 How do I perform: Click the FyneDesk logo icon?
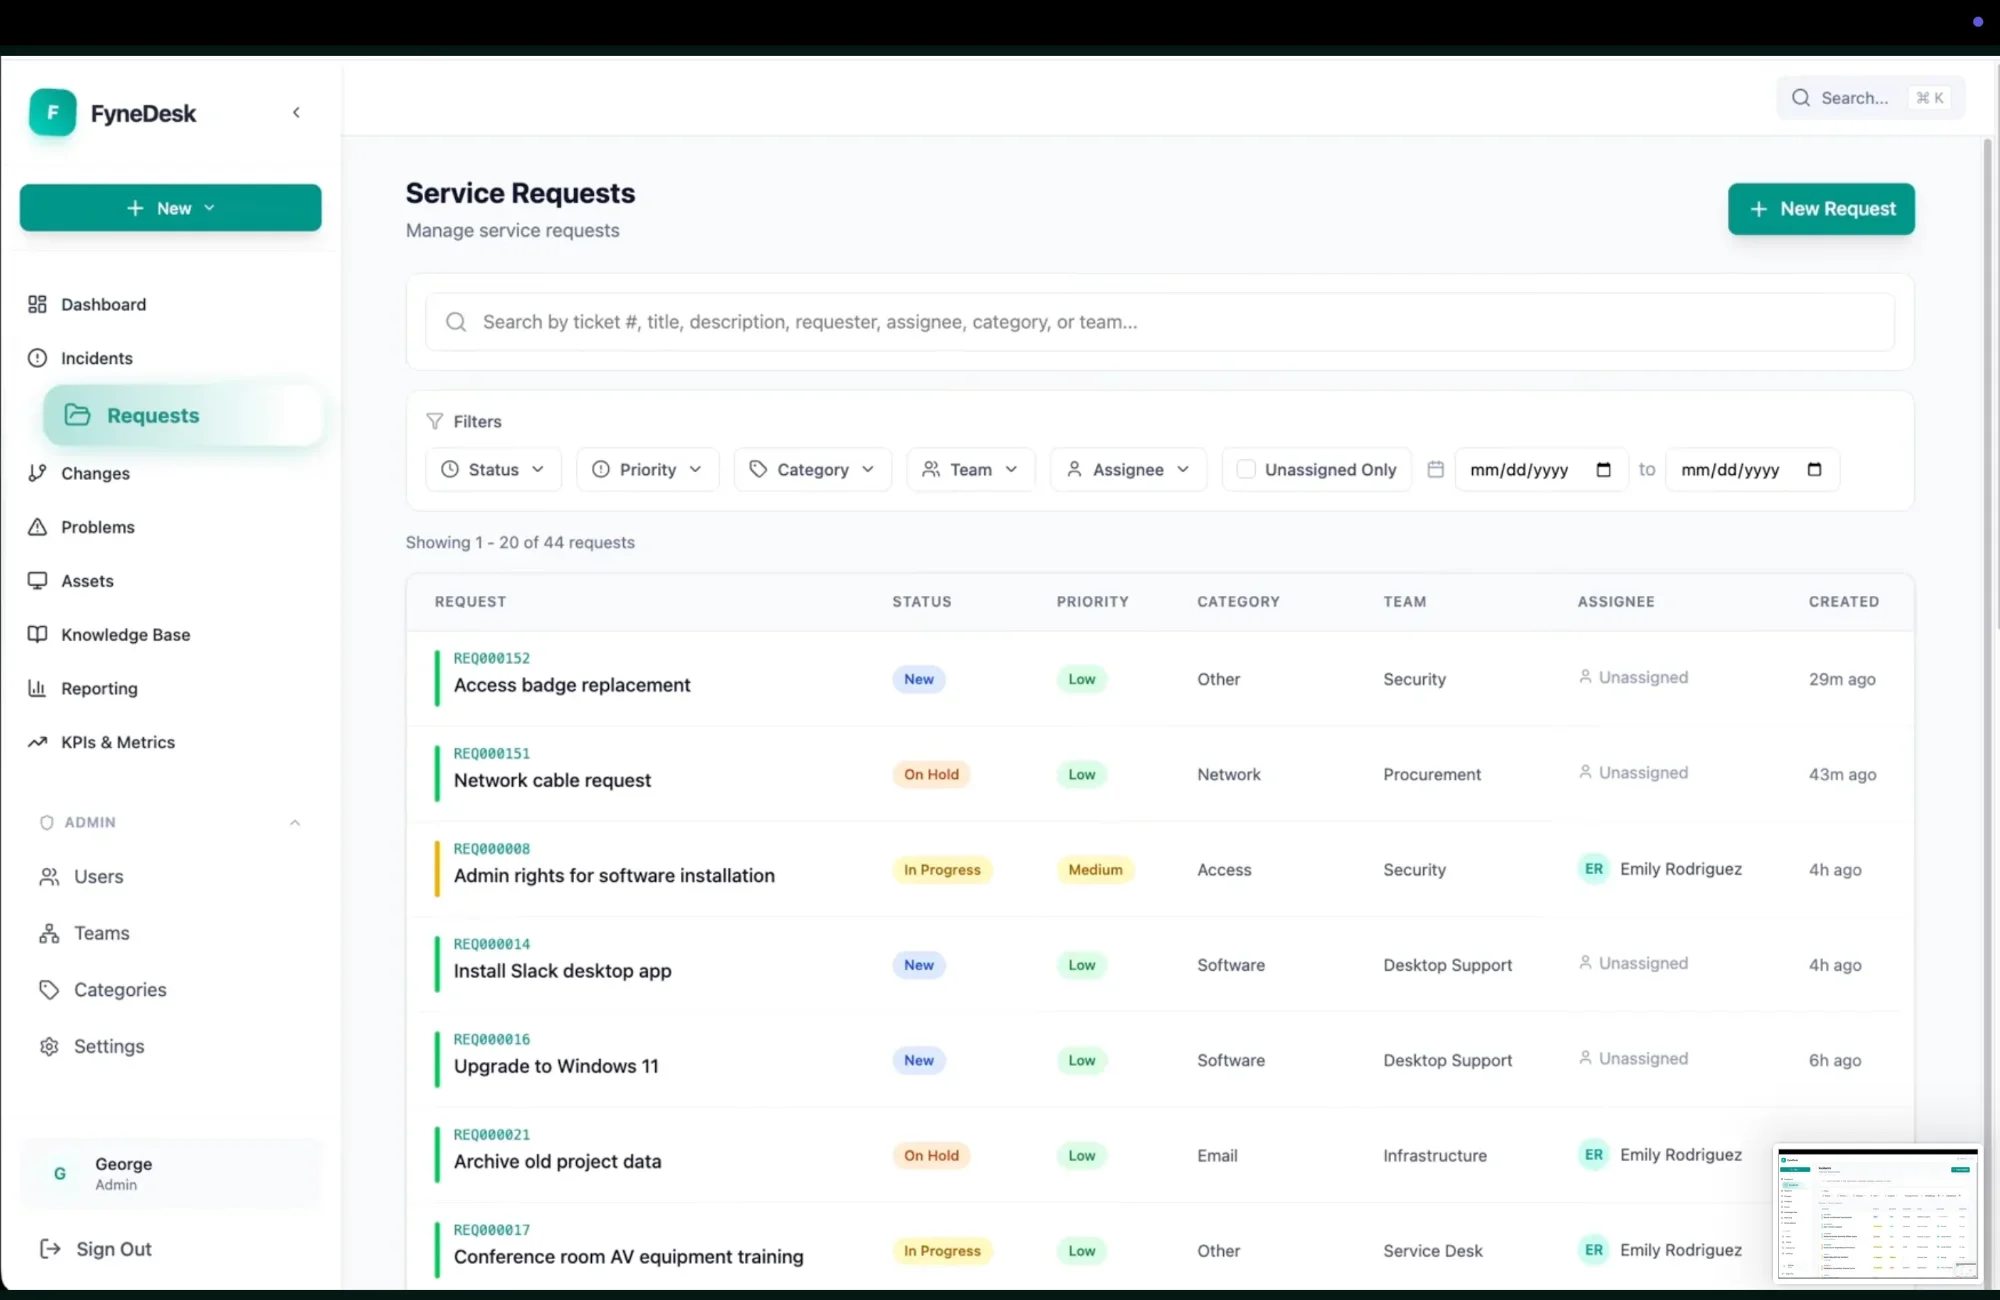coord(52,113)
